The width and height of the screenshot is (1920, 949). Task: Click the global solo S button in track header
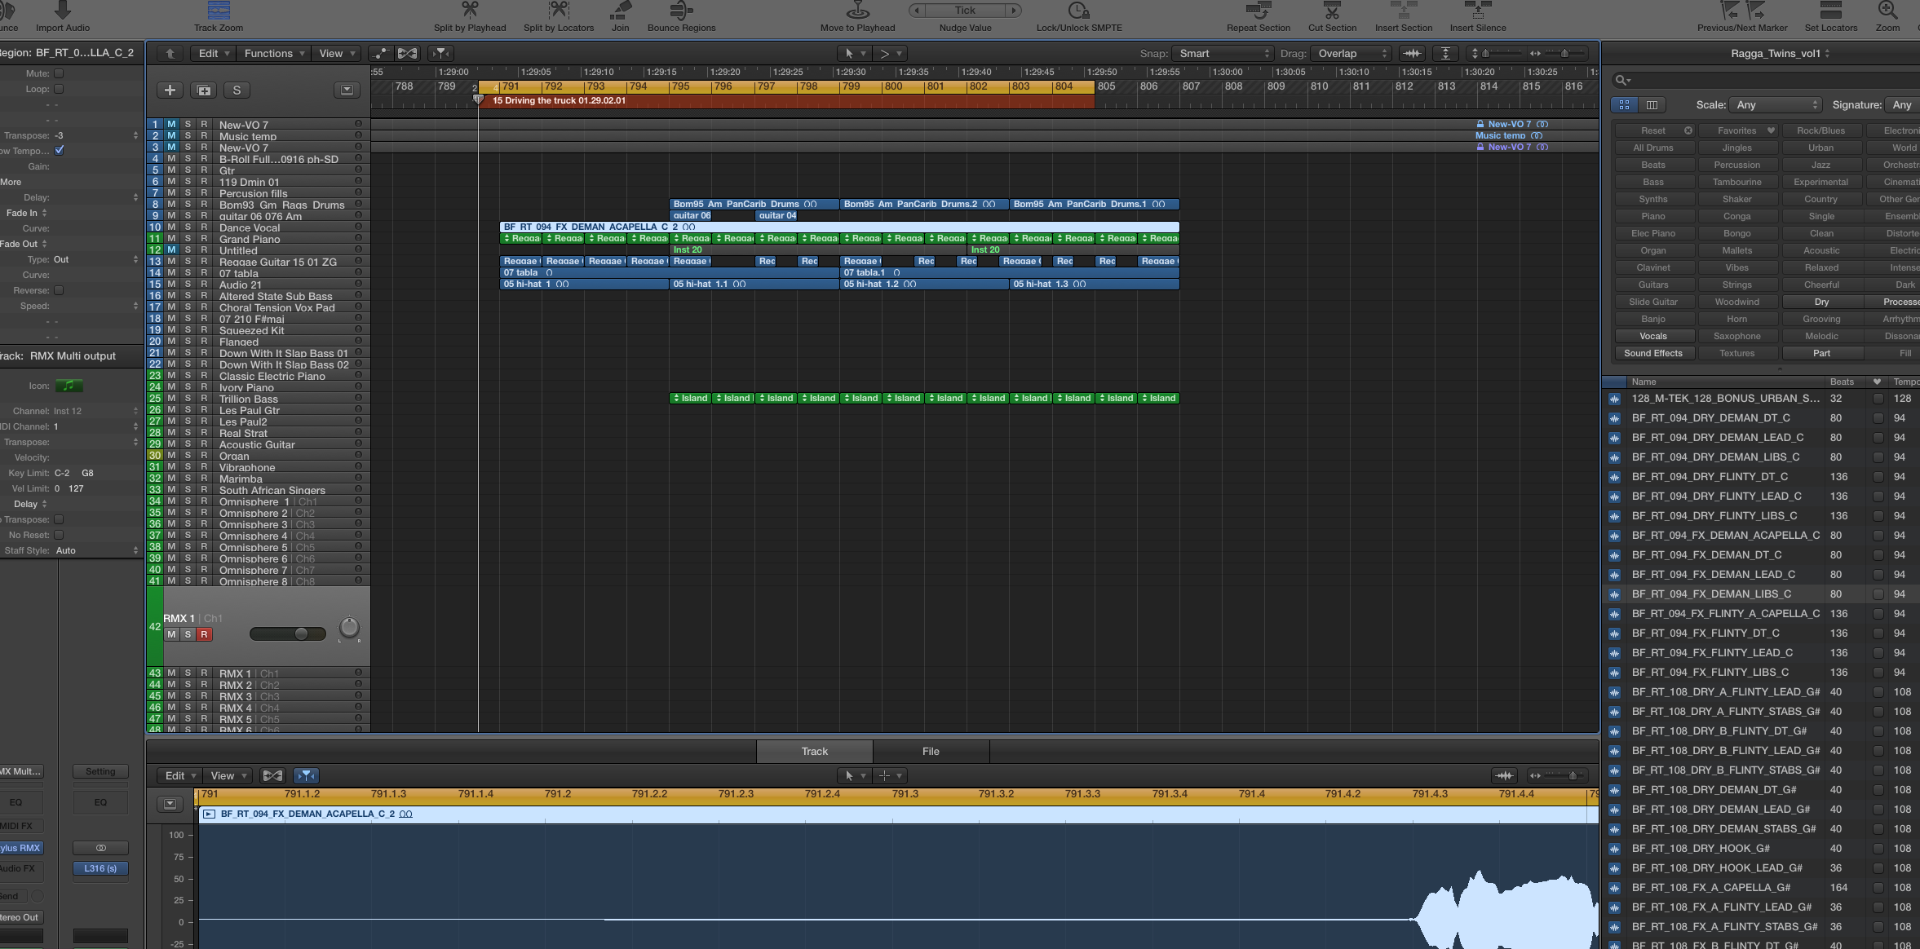[237, 90]
